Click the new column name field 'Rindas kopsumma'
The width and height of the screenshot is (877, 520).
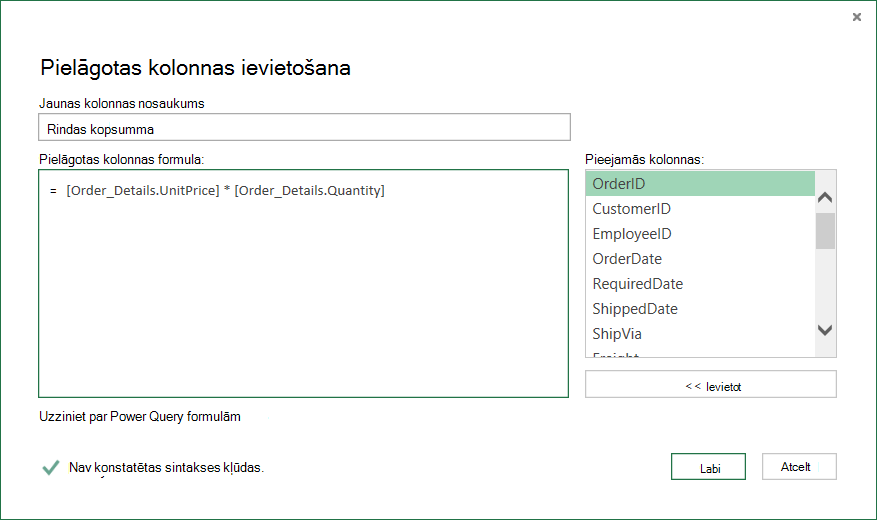pos(304,127)
